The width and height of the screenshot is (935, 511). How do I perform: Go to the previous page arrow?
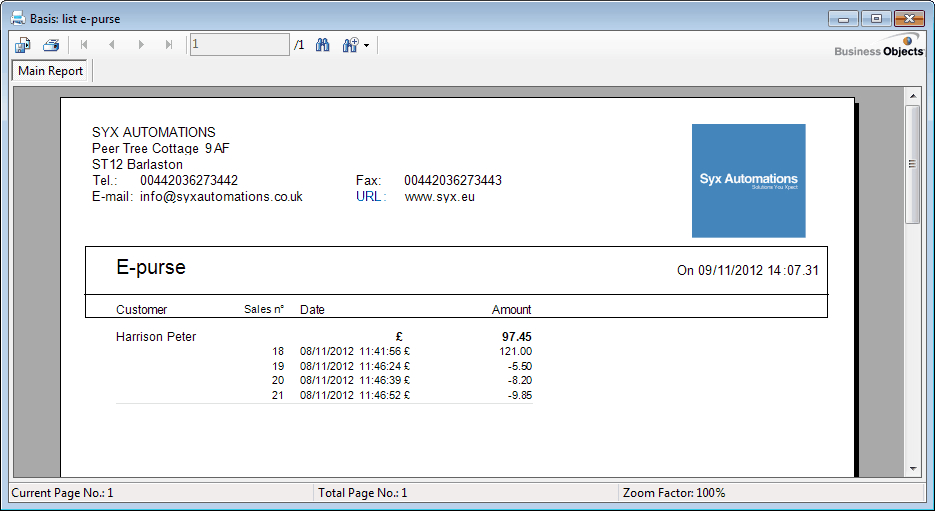click(x=112, y=45)
